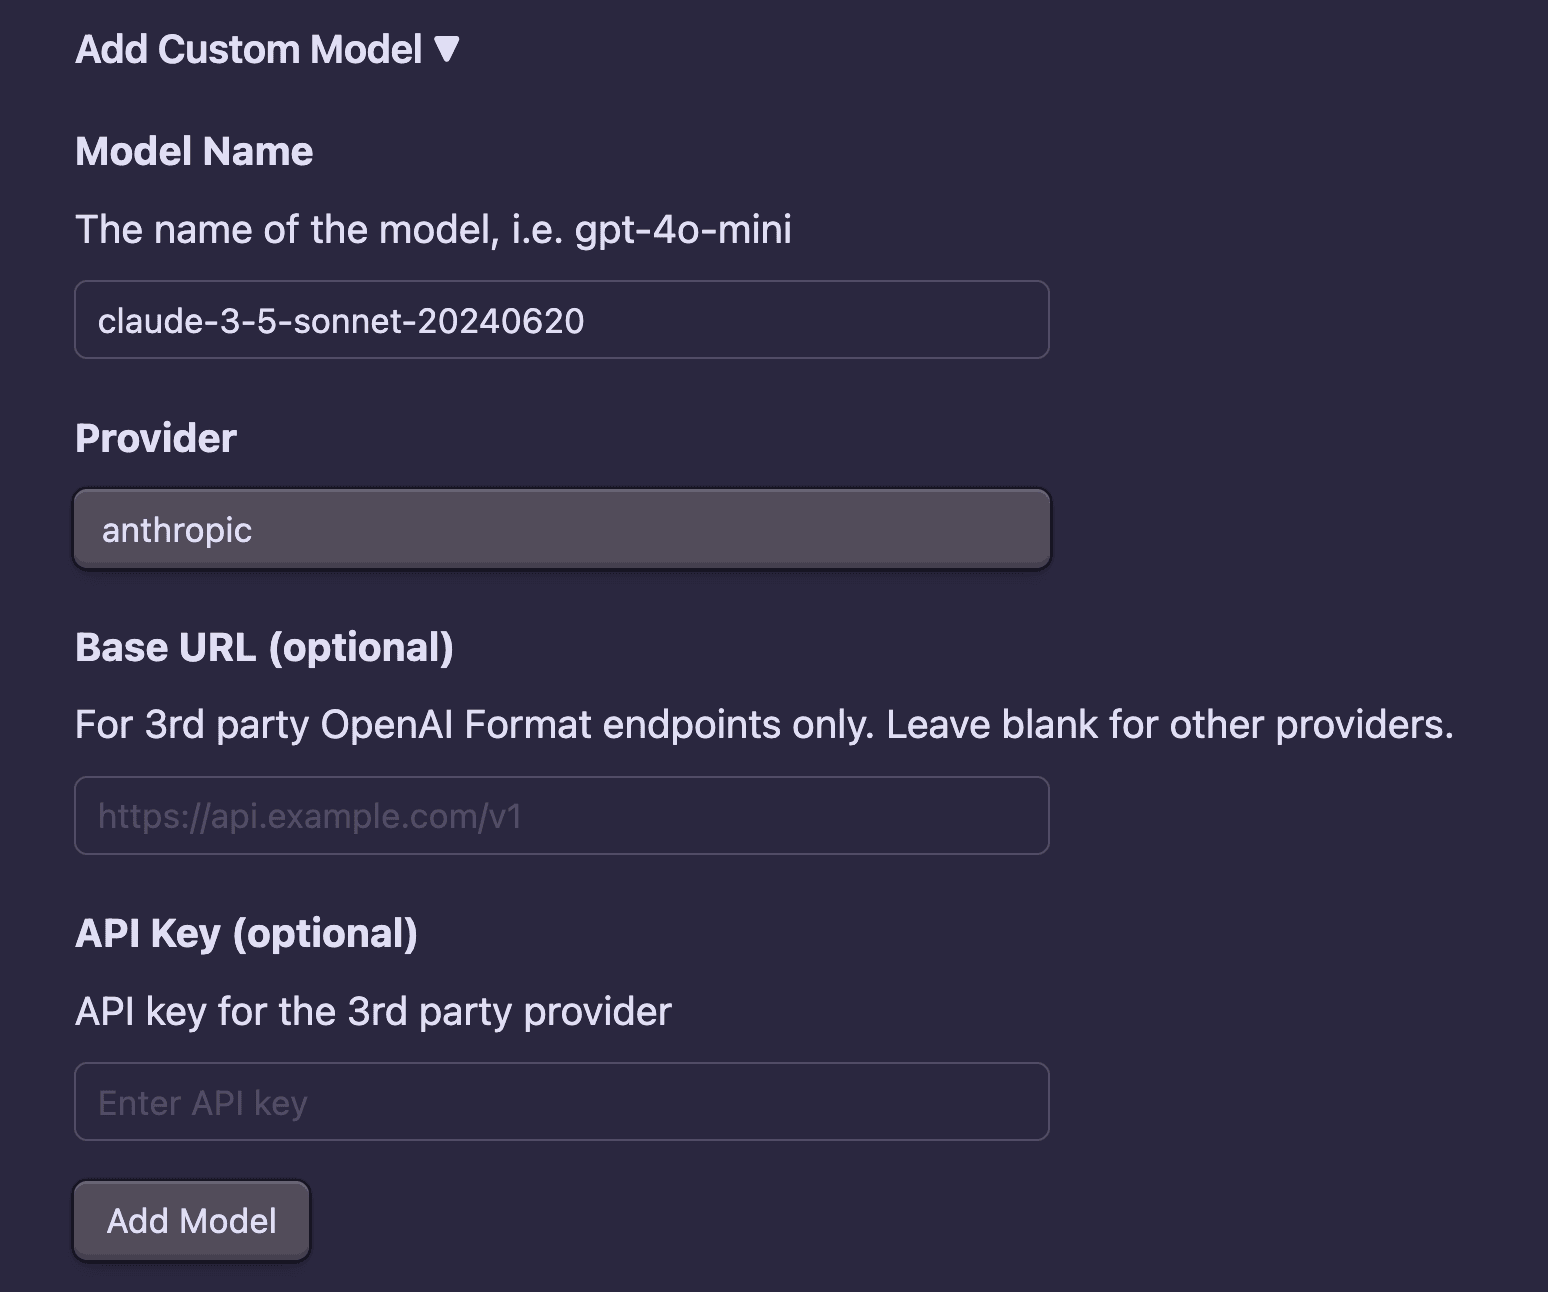This screenshot has height=1292, width=1548.
Task: Click 'Leave blank for other providers' text
Action: pyautogui.click(x=1169, y=725)
